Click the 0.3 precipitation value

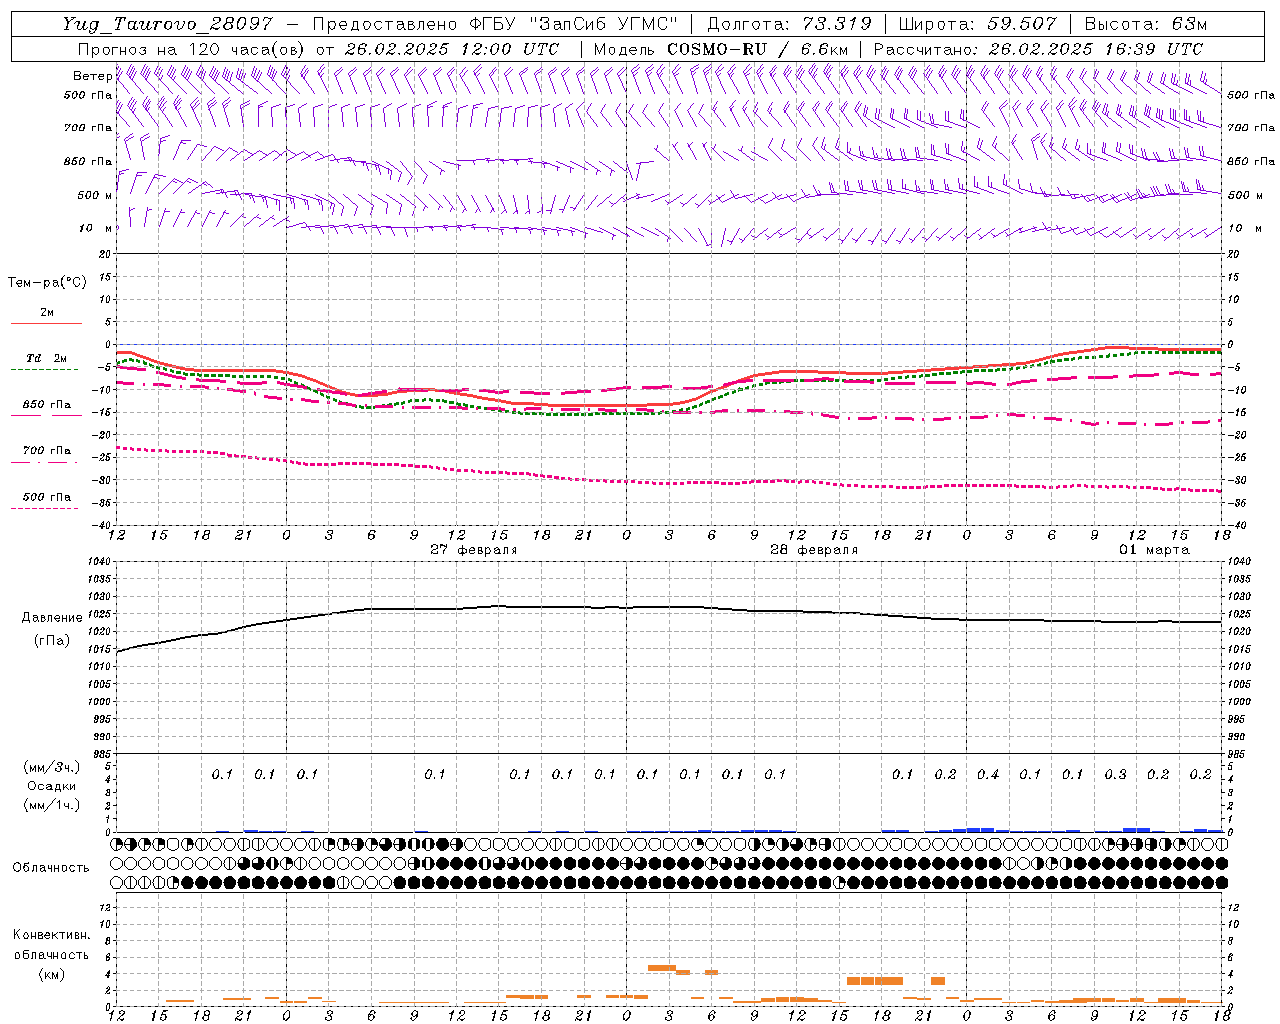(x=1115, y=774)
